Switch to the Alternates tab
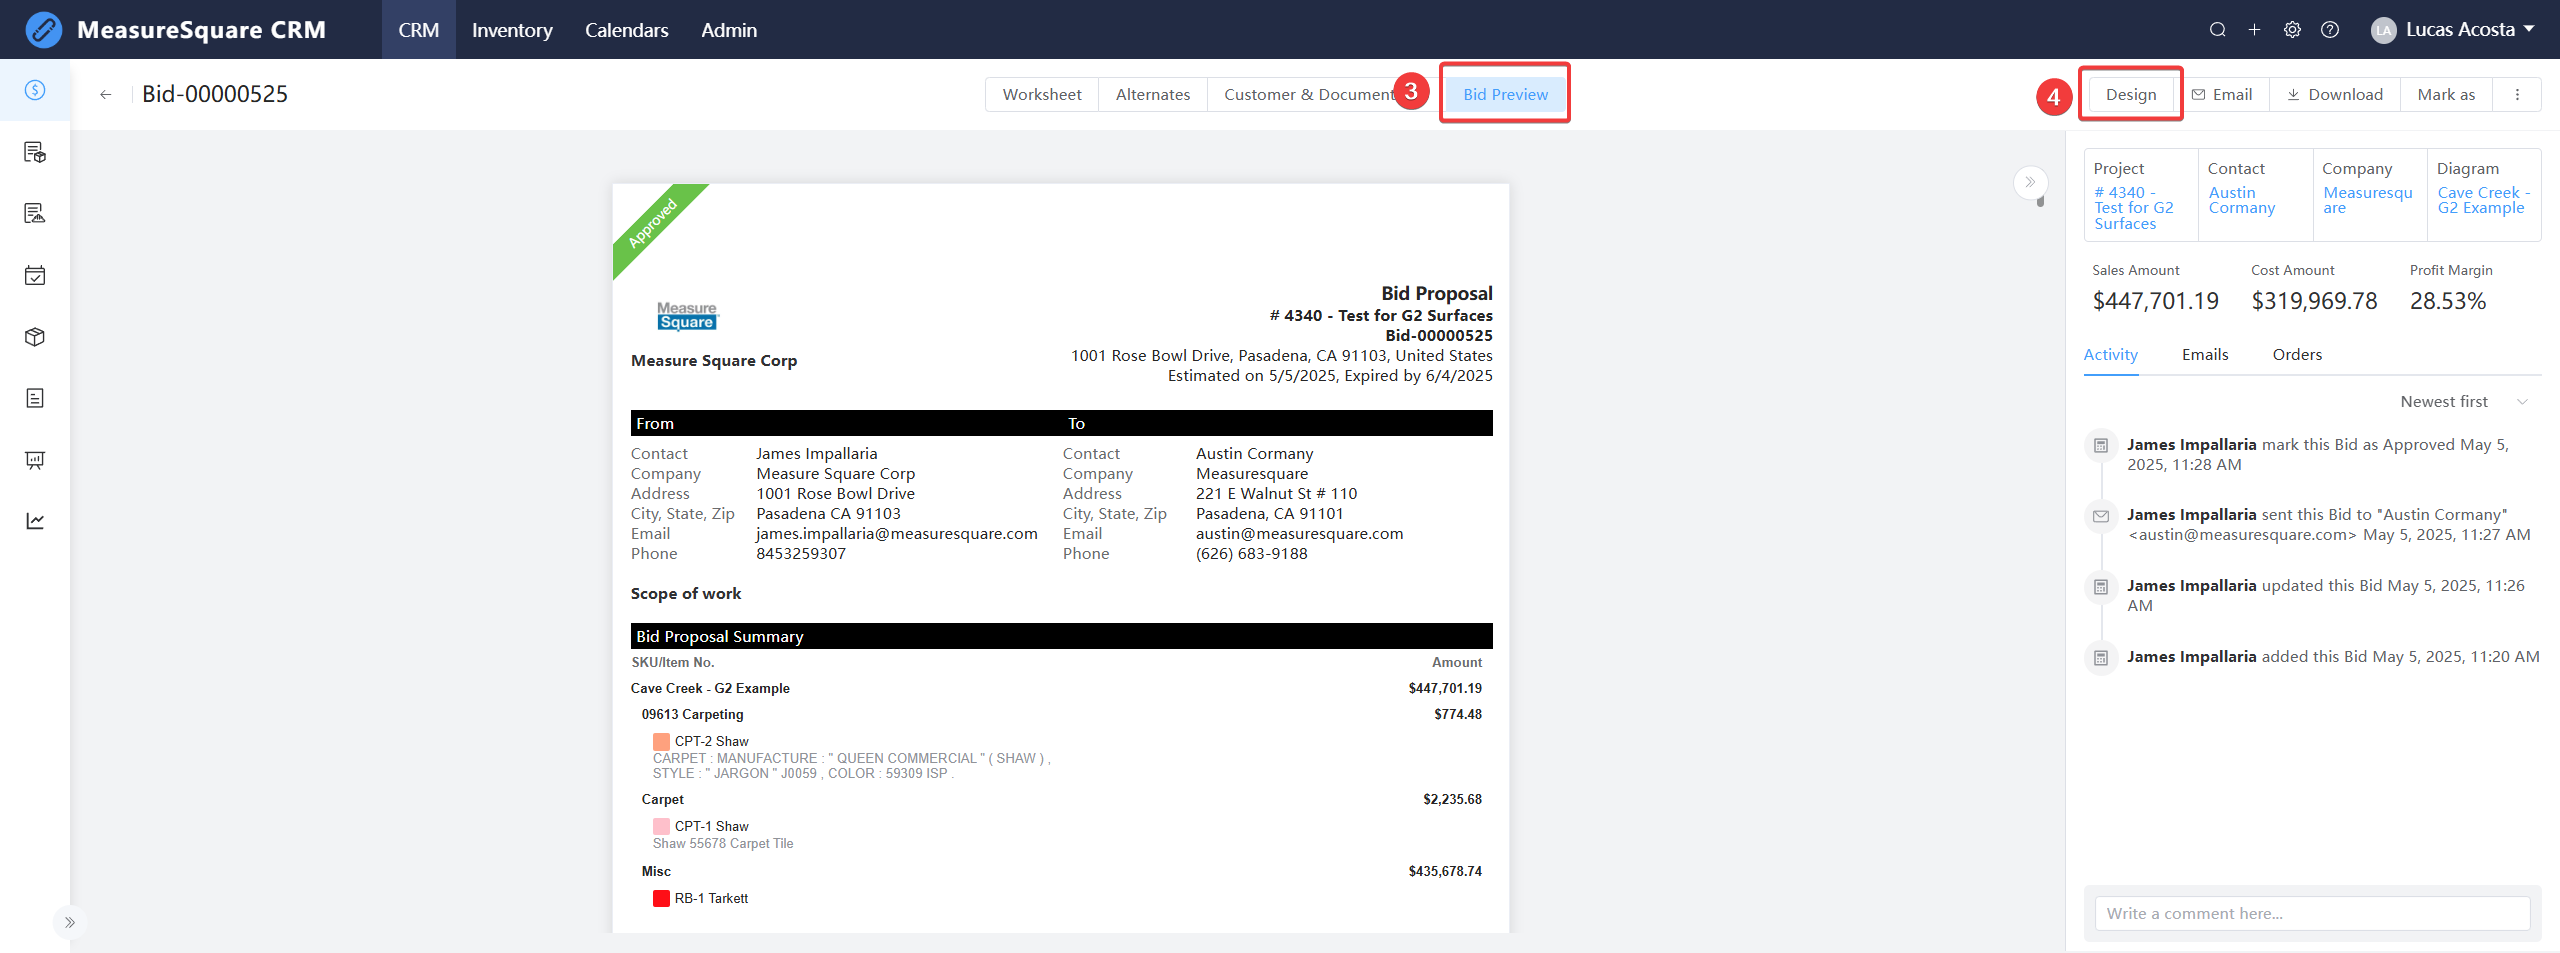Screen dimensions: 2560x953 coord(1153,95)
